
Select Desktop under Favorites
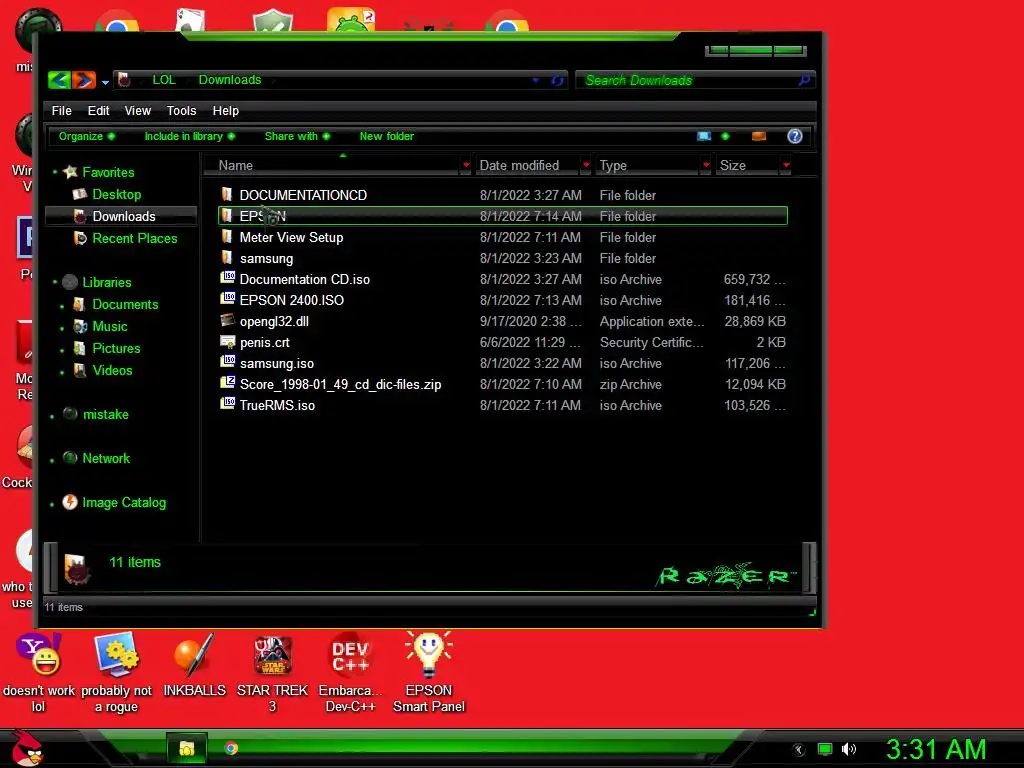click(116, 194)
